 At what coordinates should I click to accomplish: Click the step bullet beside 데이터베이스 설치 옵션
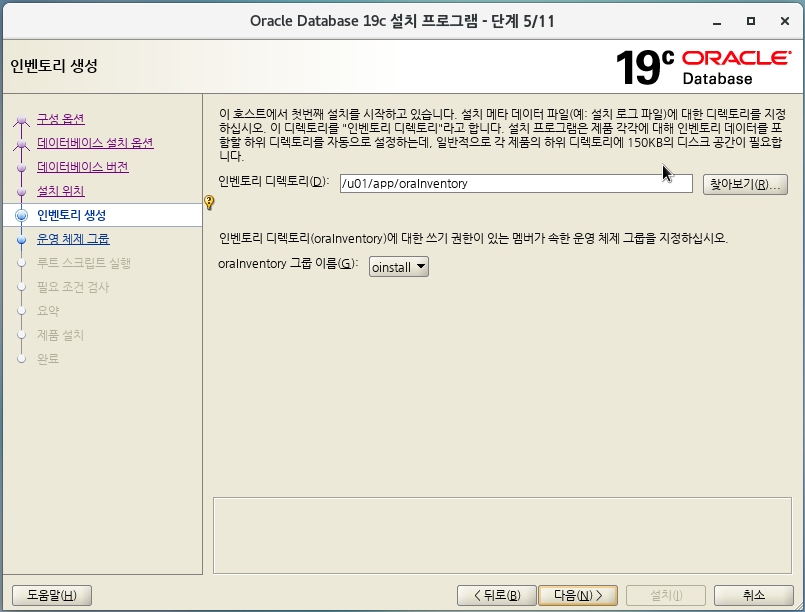coord(21,144)
